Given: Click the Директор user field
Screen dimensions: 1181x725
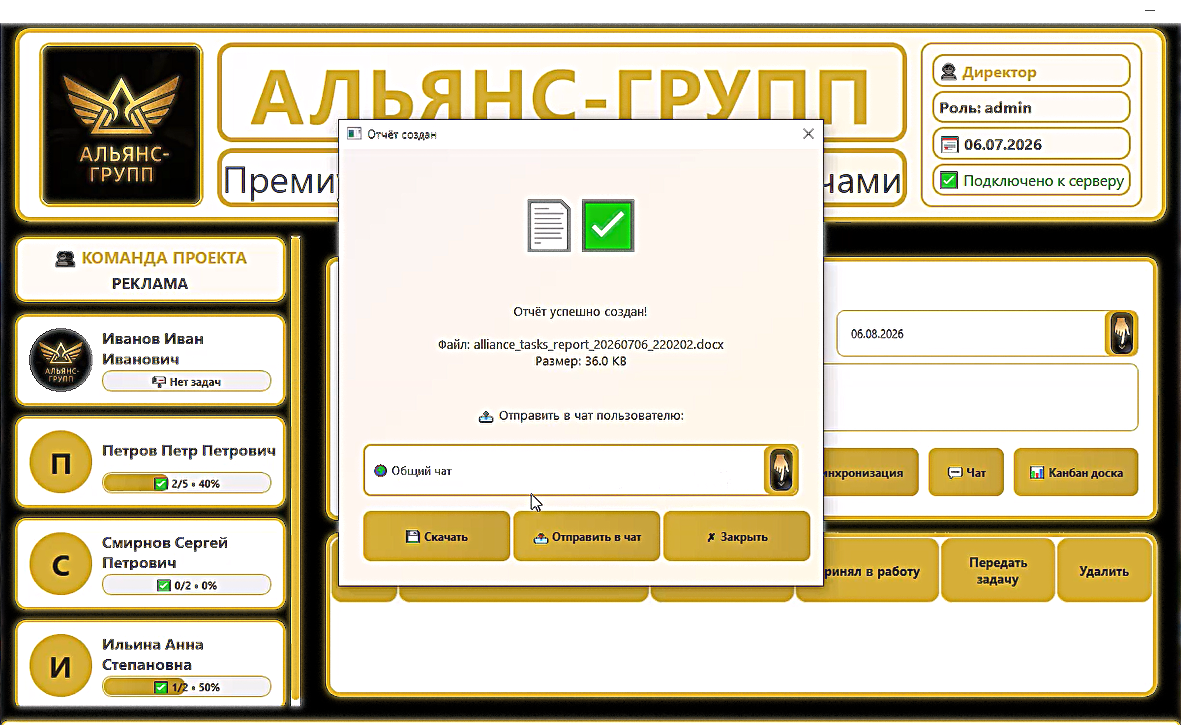Looking at the screenshot, I should [1031, 72].
